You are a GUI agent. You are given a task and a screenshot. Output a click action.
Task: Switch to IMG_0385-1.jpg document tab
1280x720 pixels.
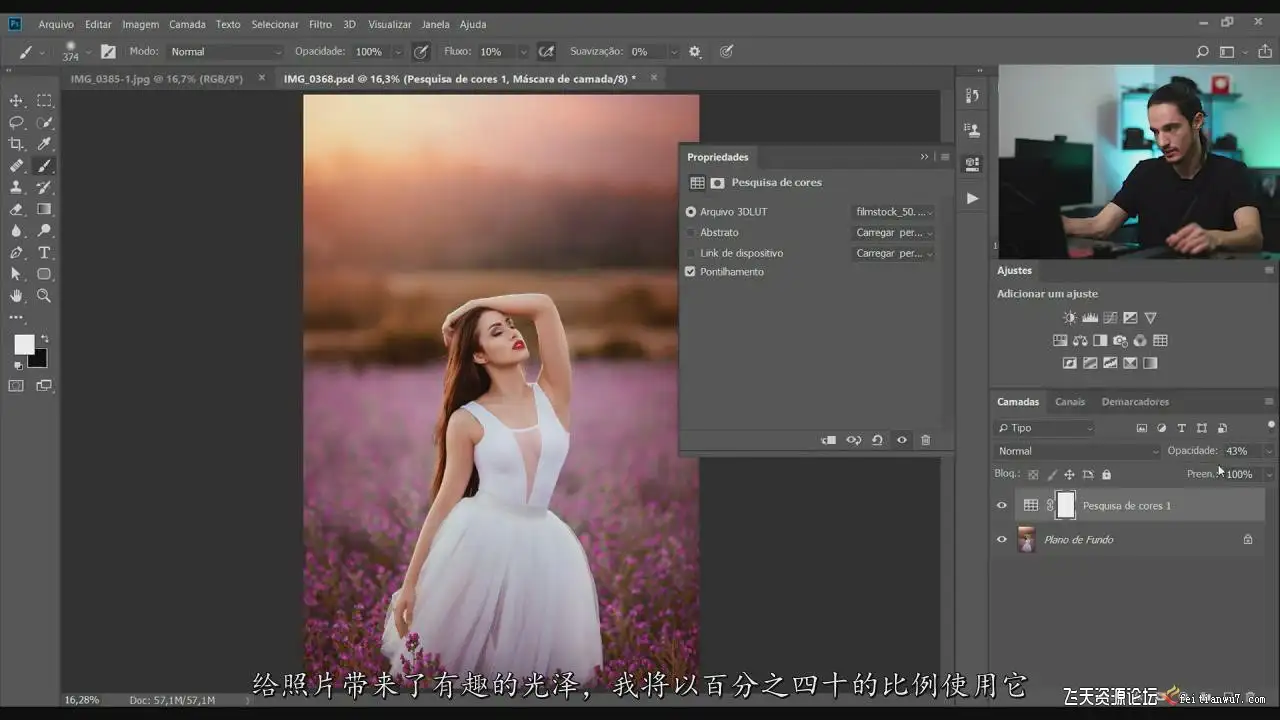click(157, 79)
